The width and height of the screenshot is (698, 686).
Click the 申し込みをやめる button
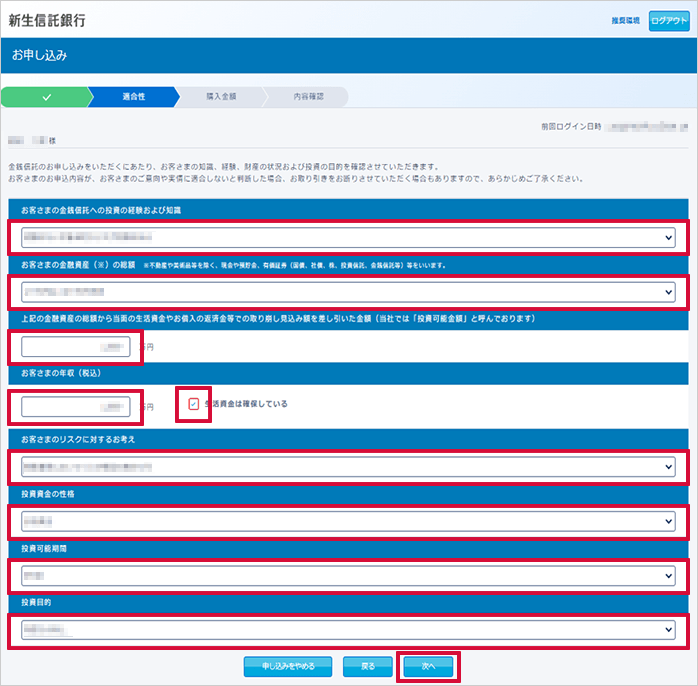(287, 665)
